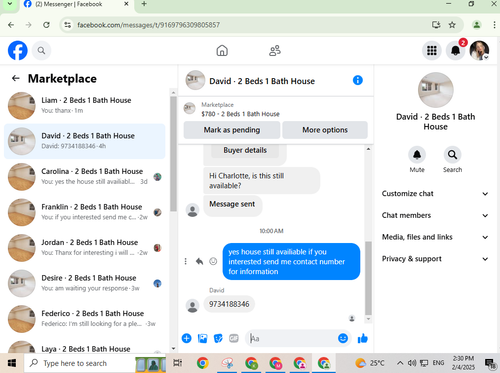Open the Facebook menu grid icon

click(432, 51)
